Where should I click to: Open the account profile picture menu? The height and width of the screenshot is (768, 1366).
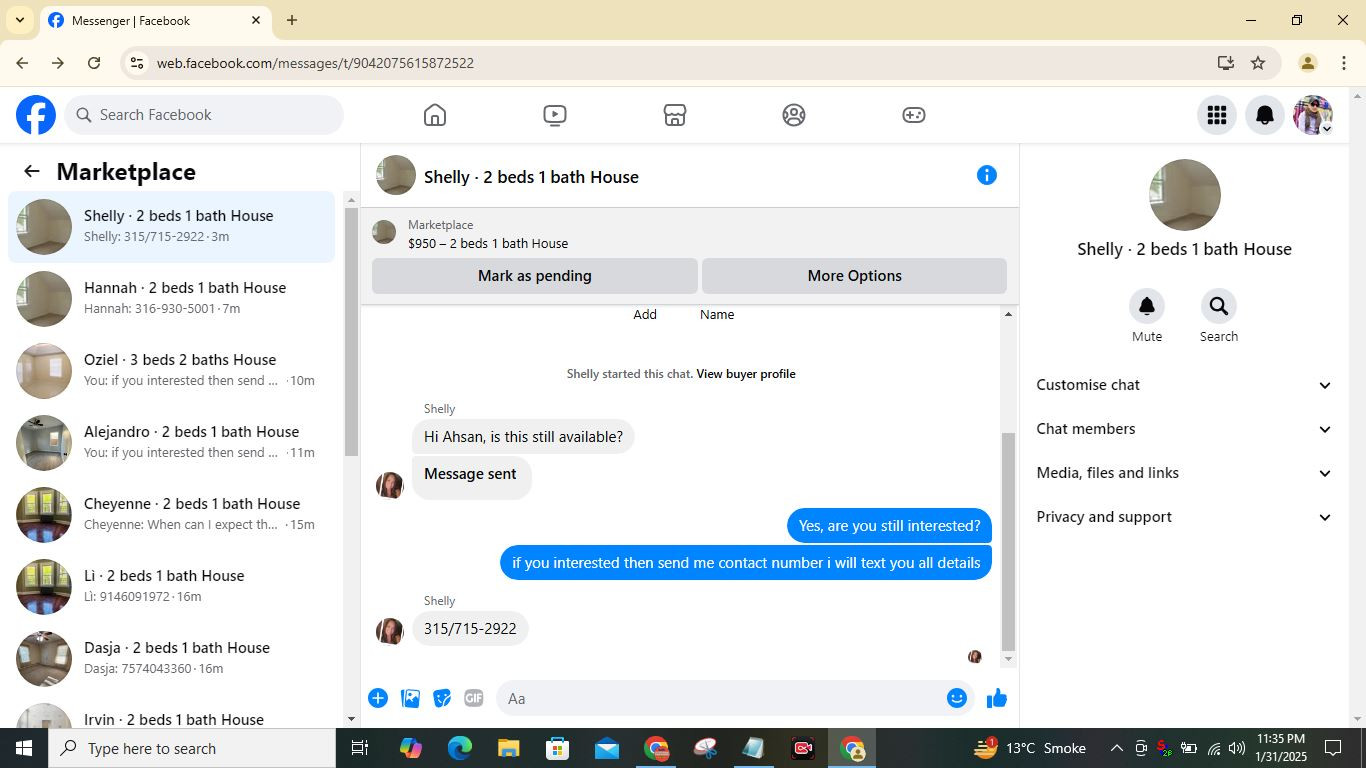point(1313,115)
